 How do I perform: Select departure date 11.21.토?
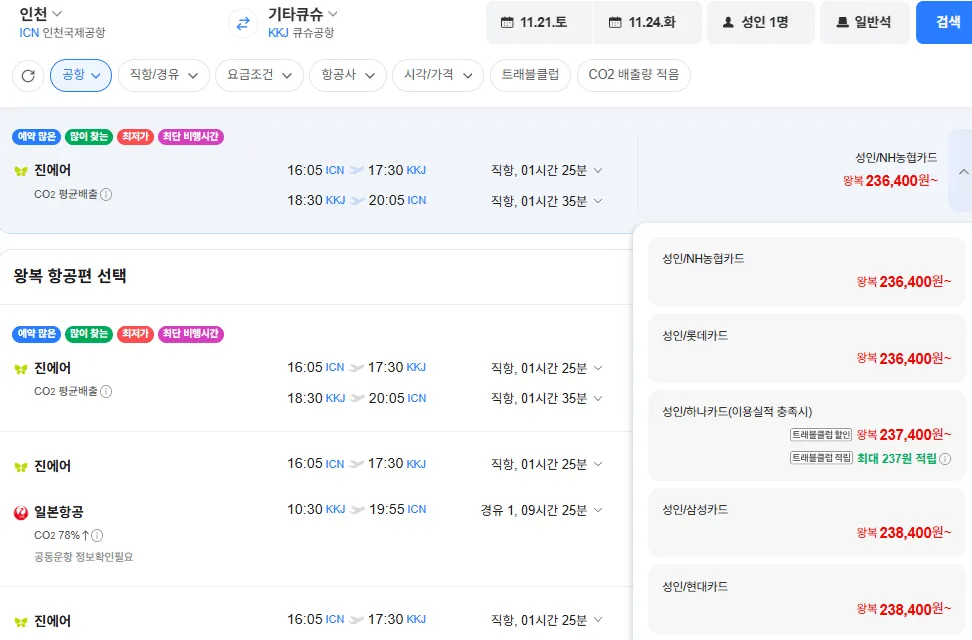539,22
